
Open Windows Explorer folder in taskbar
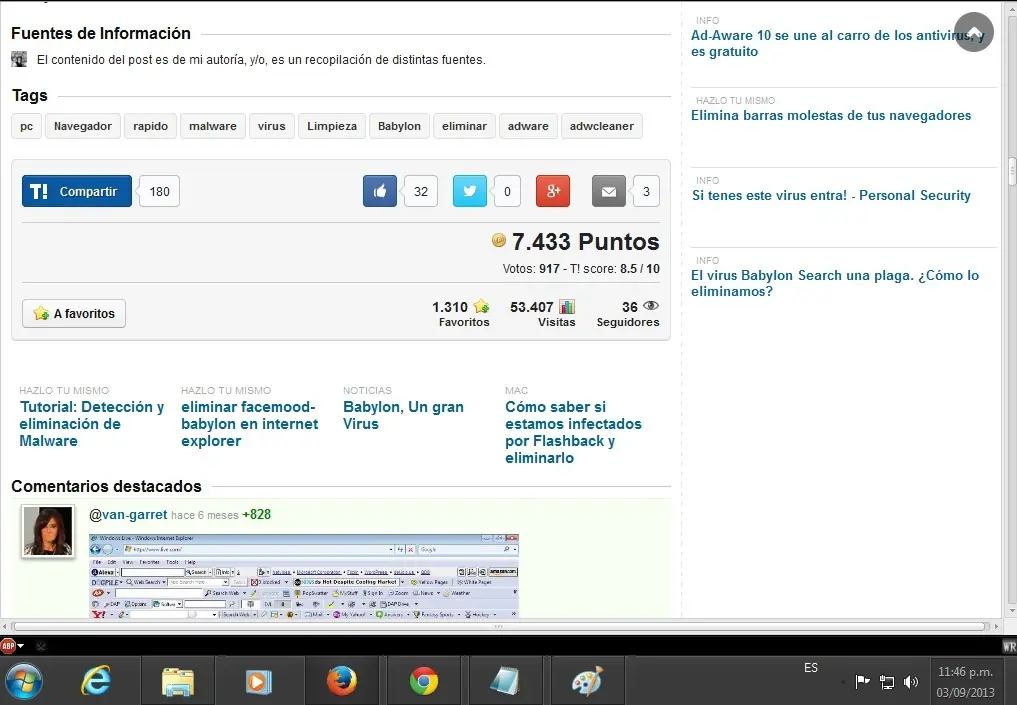[178, 682]
